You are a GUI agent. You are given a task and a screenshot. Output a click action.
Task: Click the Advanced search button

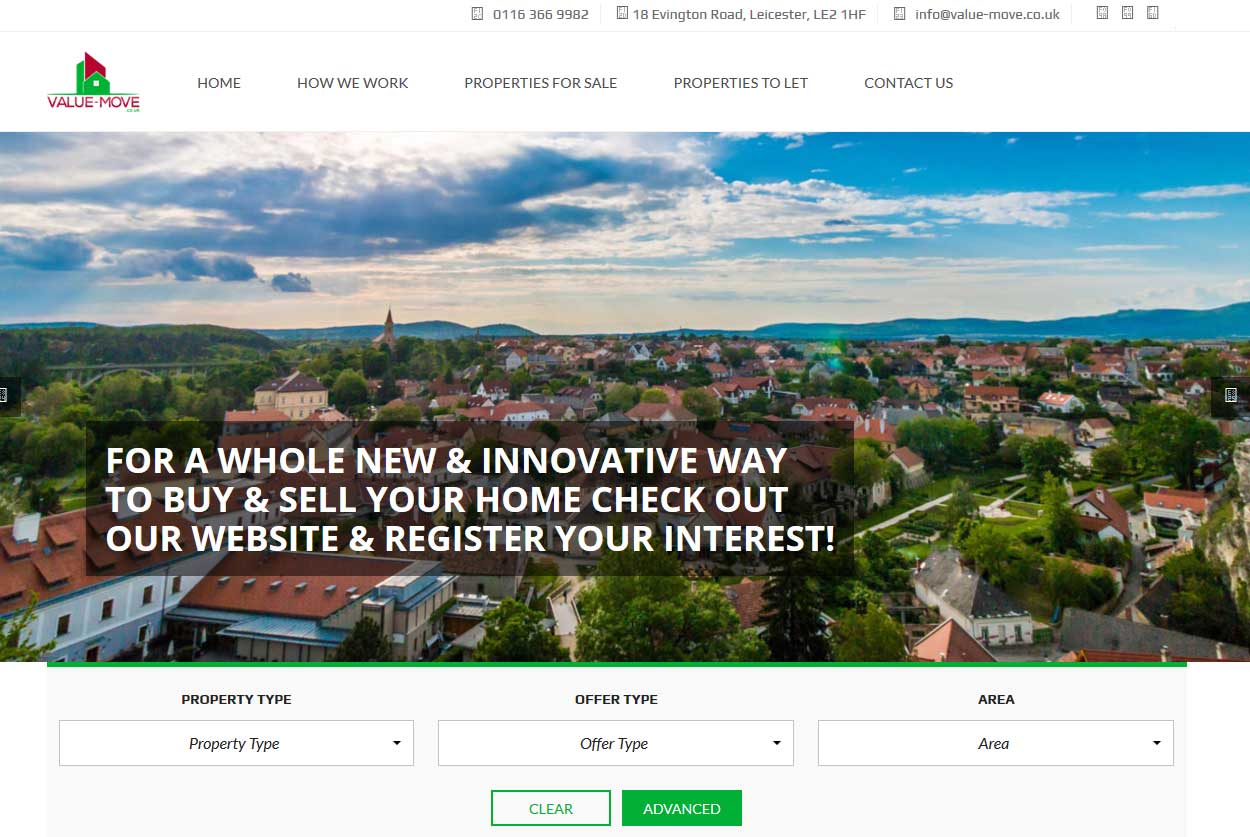(x=682, y=808)
